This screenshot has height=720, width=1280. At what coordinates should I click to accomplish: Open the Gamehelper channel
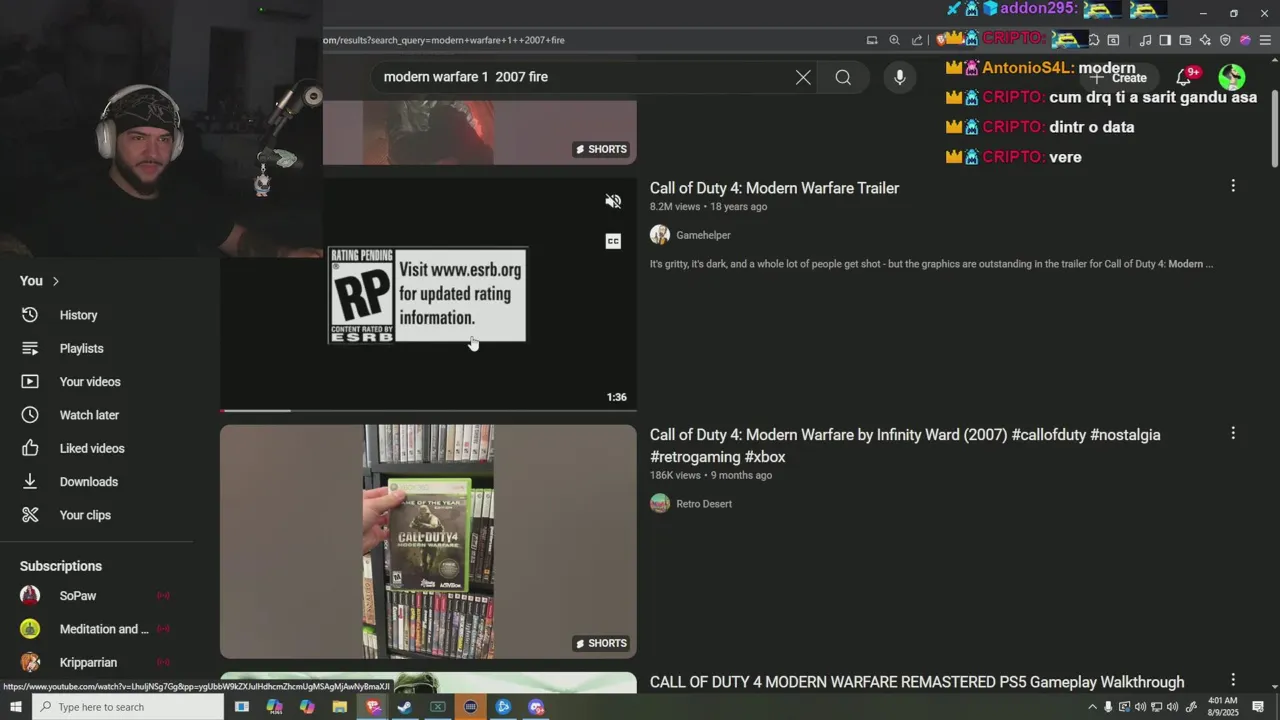tap(703, 235)
